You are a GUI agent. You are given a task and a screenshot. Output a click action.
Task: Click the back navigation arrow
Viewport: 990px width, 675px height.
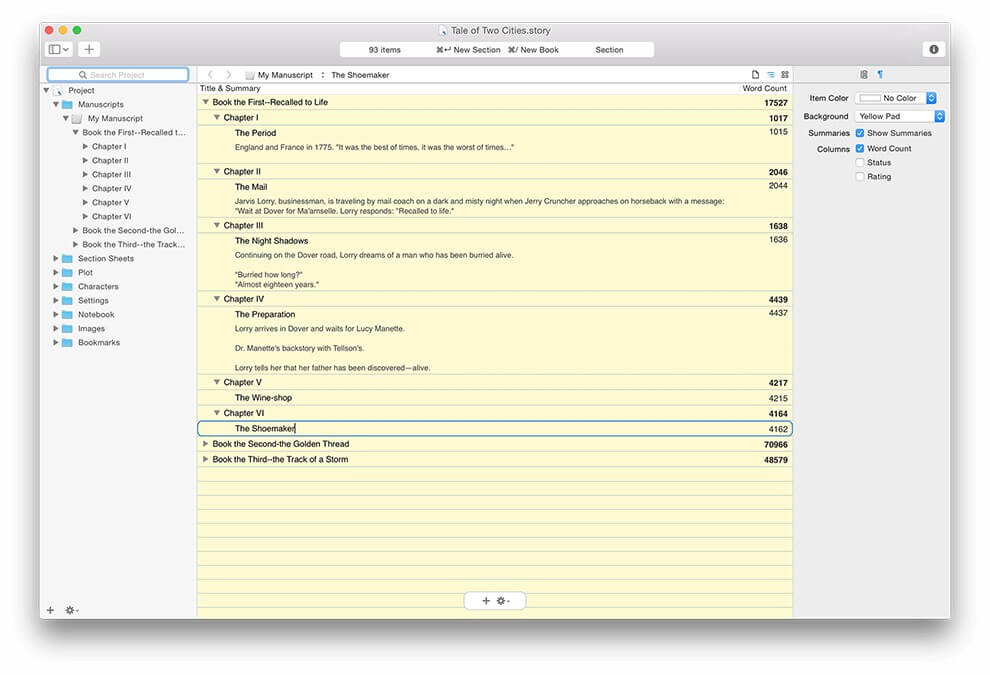[210, 75]
